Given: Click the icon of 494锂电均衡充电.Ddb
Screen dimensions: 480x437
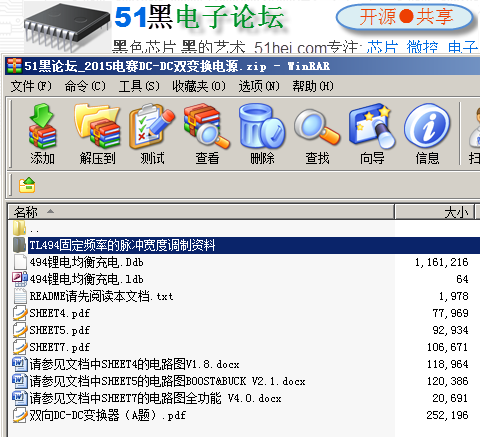Looking at the screenshot, I should 20,262.
